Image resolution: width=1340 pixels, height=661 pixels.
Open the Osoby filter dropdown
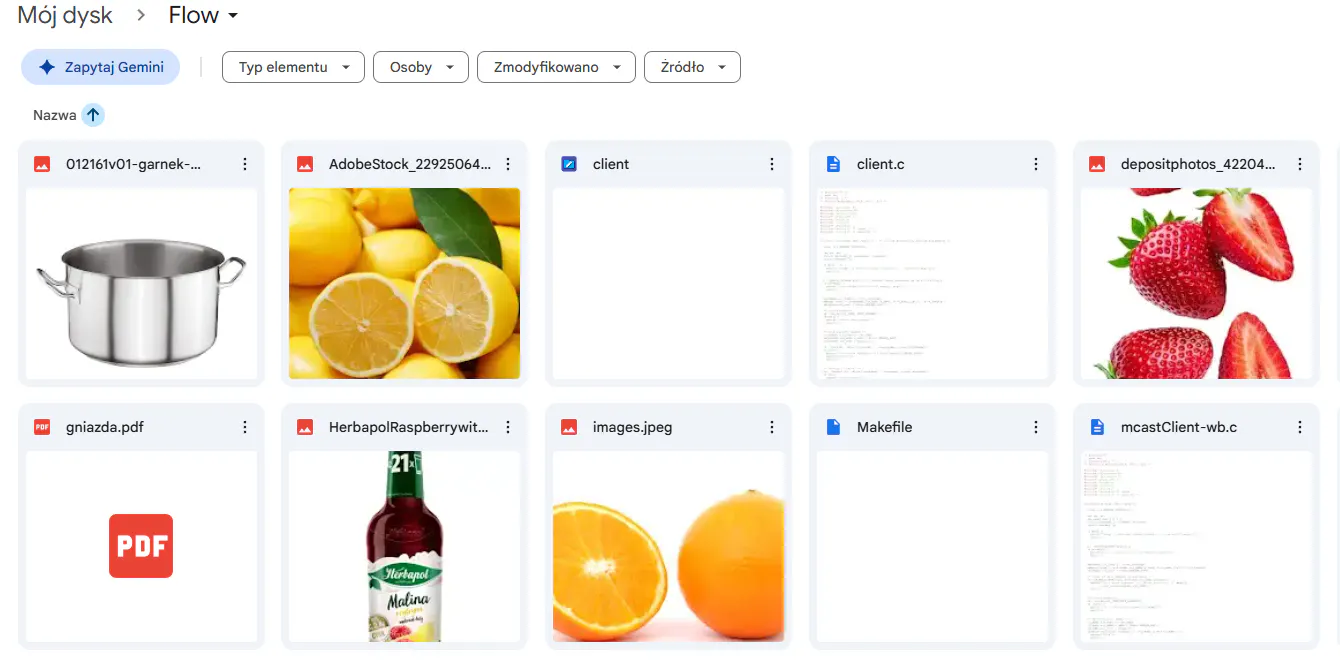point(421,67)
